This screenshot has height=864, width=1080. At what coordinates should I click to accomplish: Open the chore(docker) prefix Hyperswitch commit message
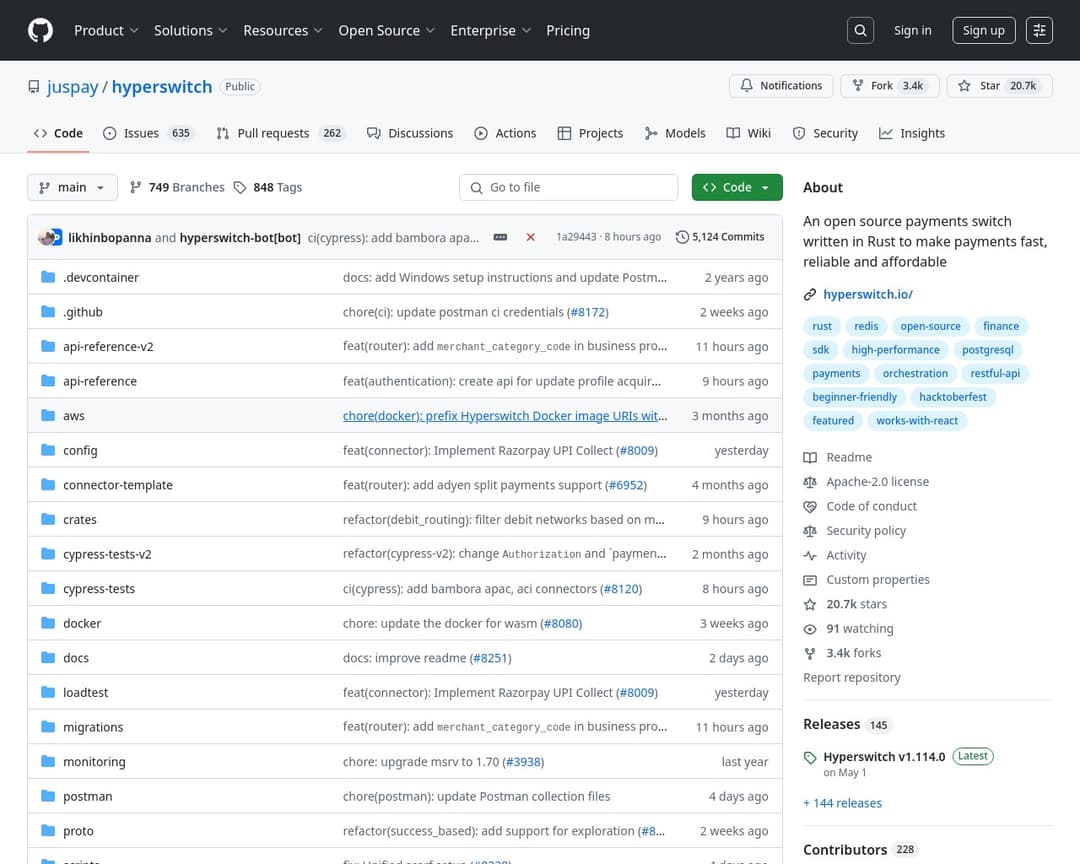tap(505, 416)
